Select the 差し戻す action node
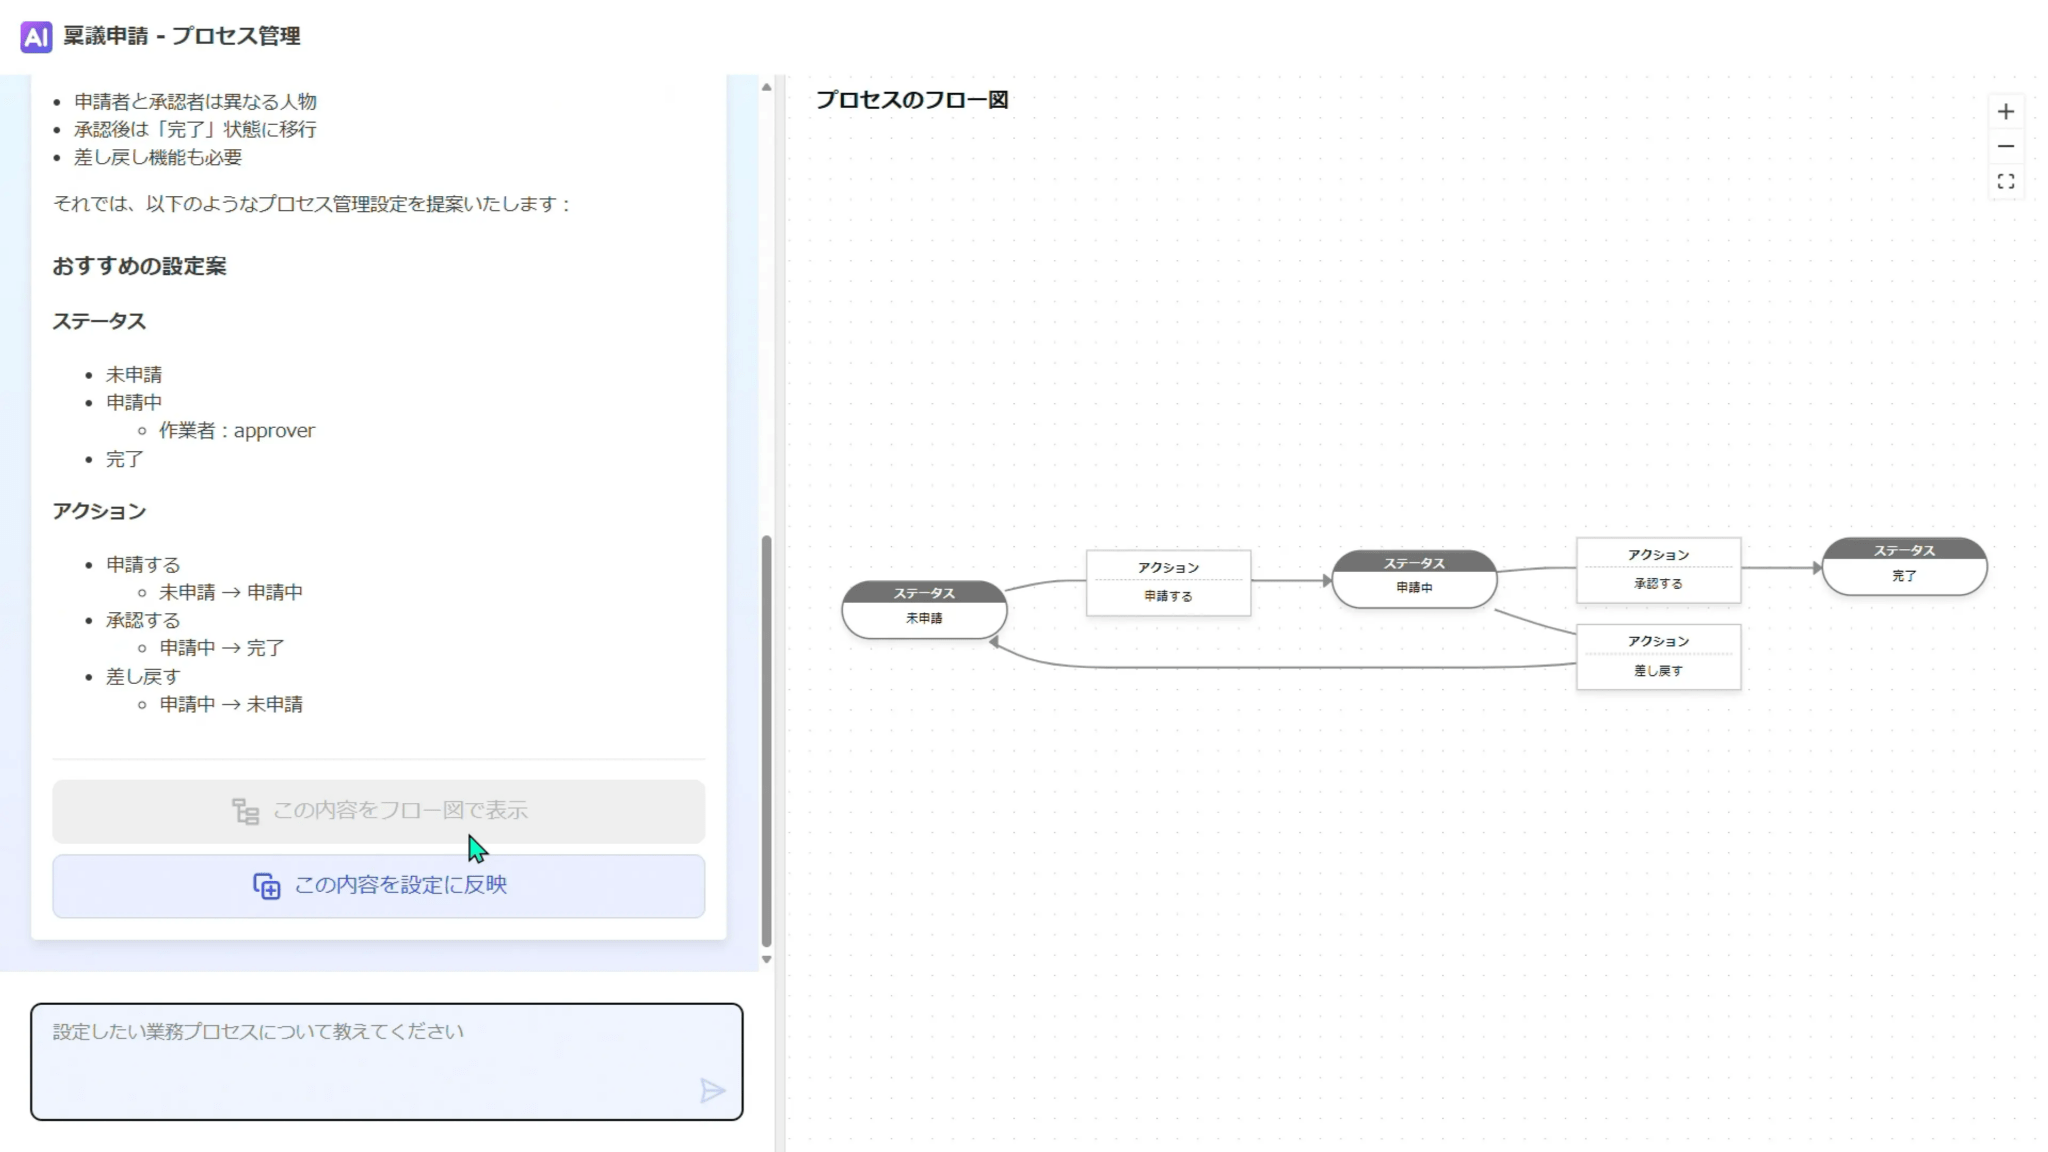Image resolution: width=2048 pixels, height=1152 pixels. [x=1658, y=657]
